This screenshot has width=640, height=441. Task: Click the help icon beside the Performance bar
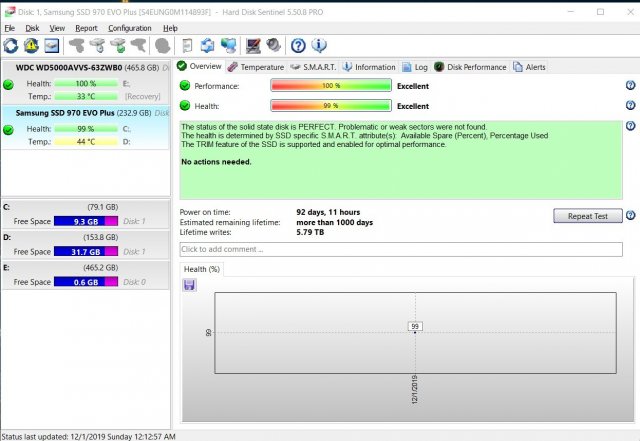(630, 86)
